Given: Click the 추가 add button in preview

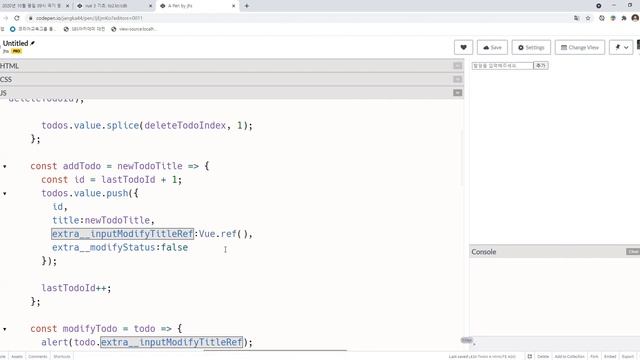Looking at the screenshot, I should (541, 66).
